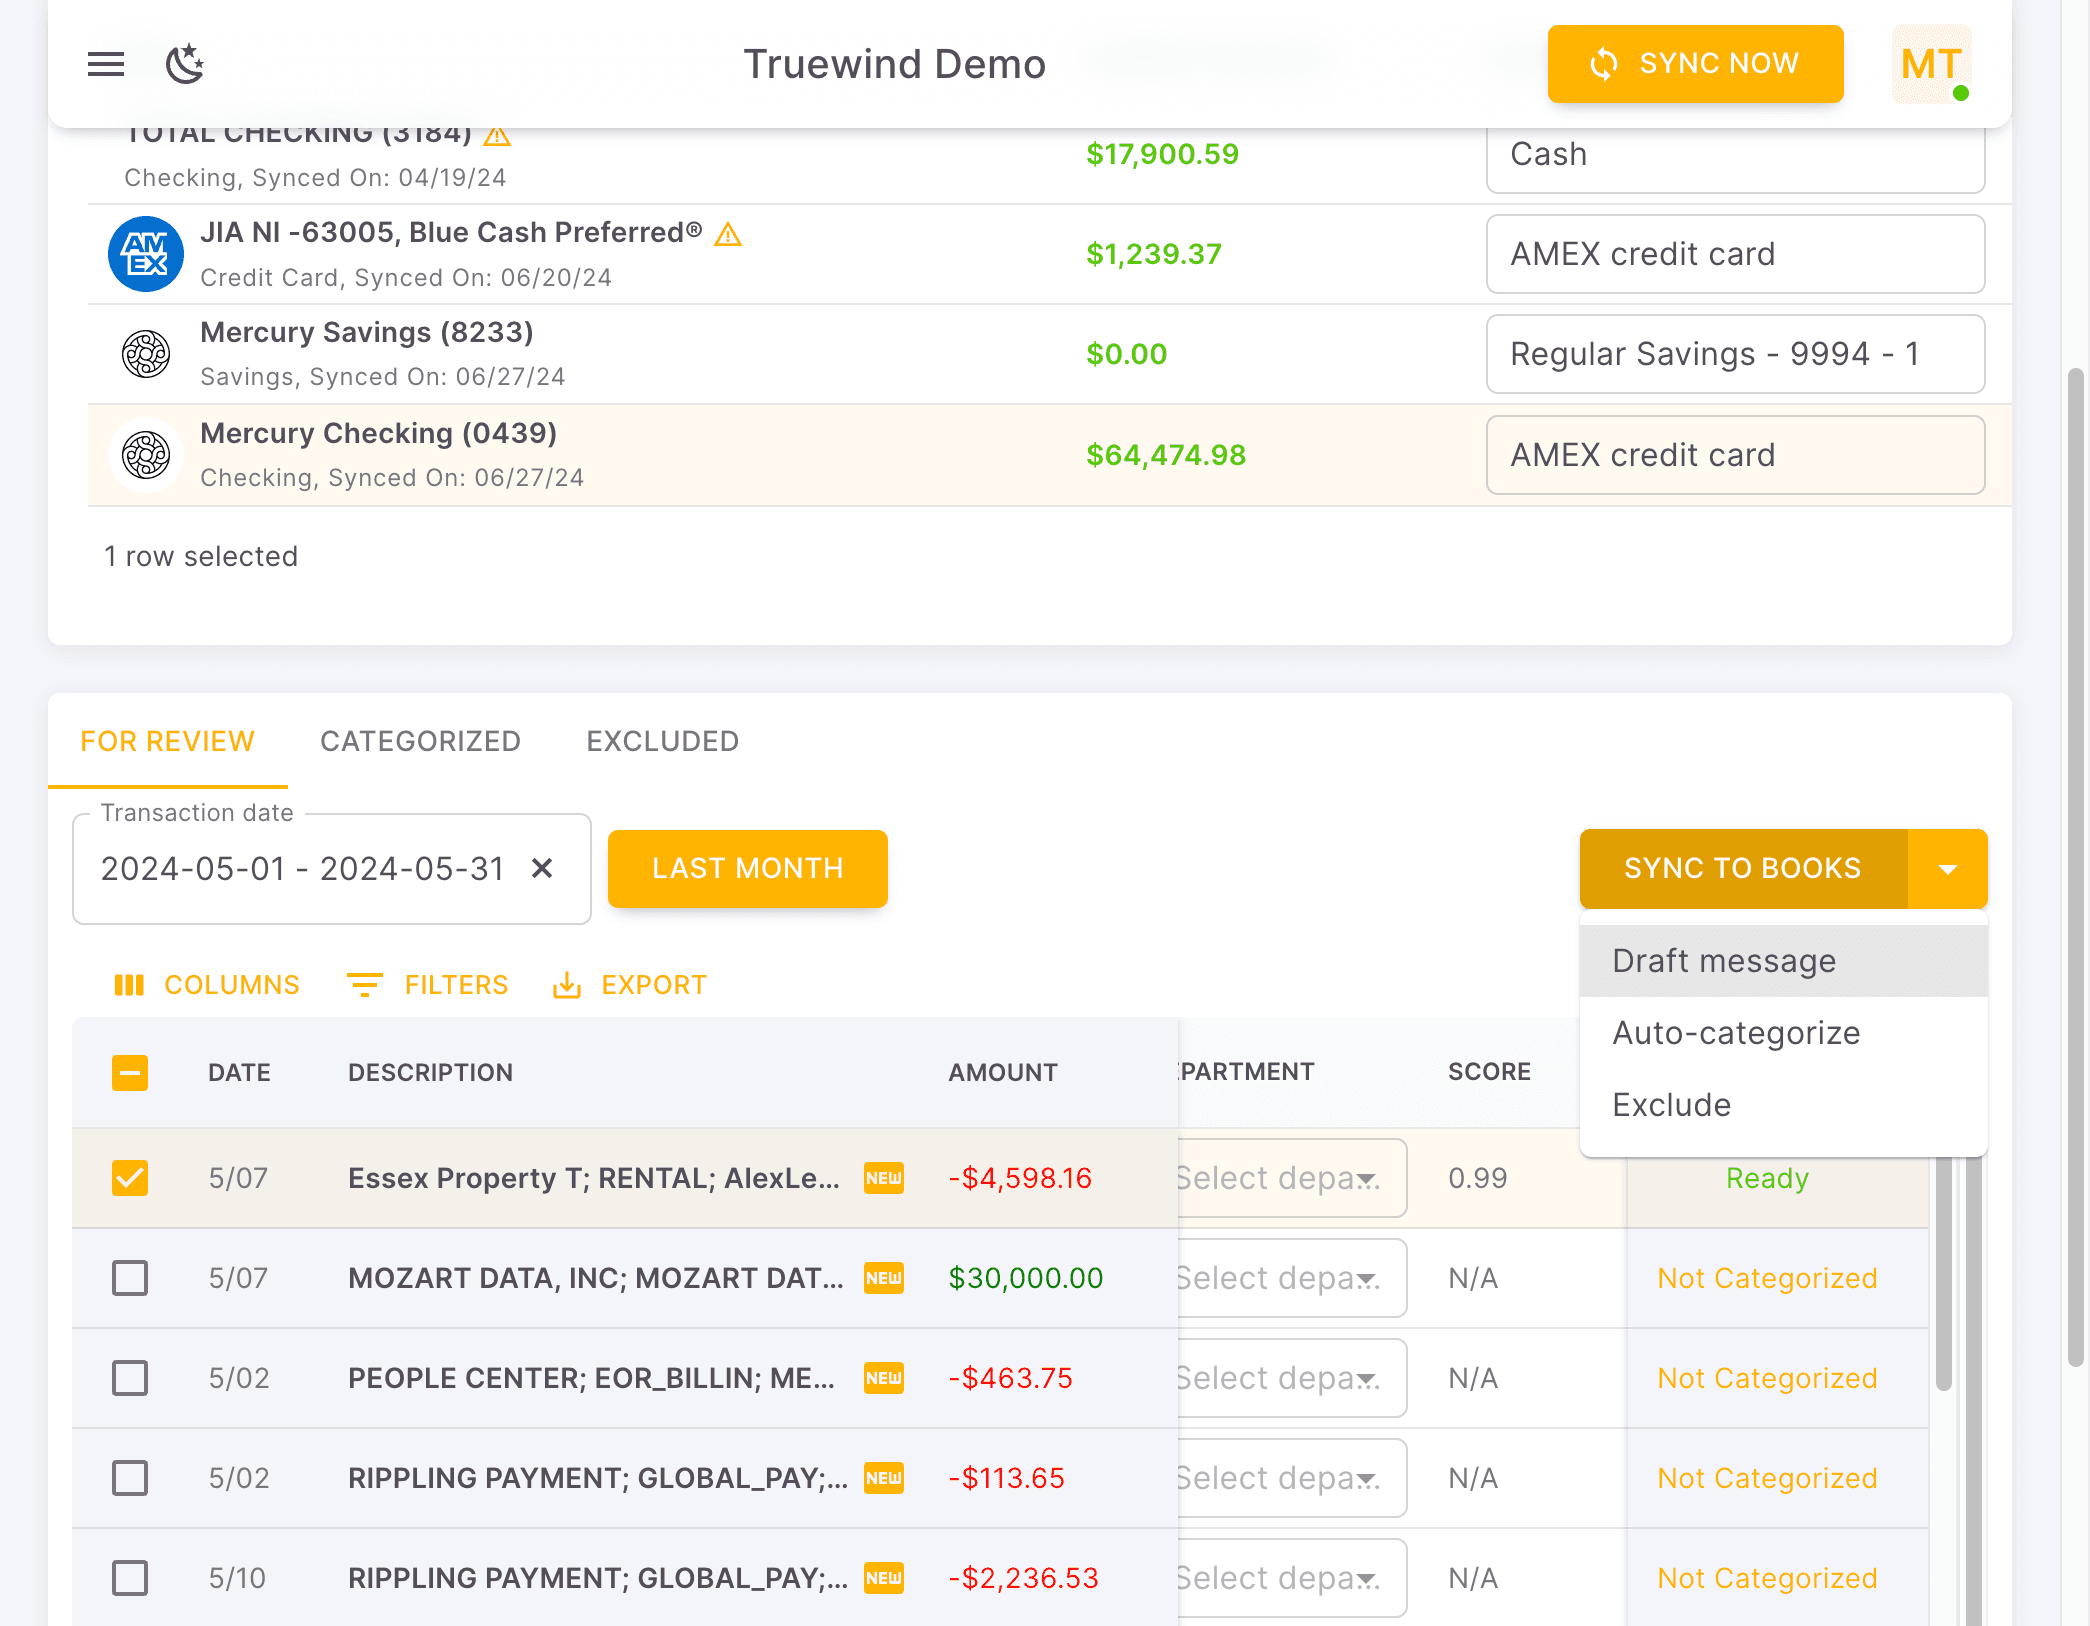
Task: Click the MT user avatar
Action: pos(1931,65)
